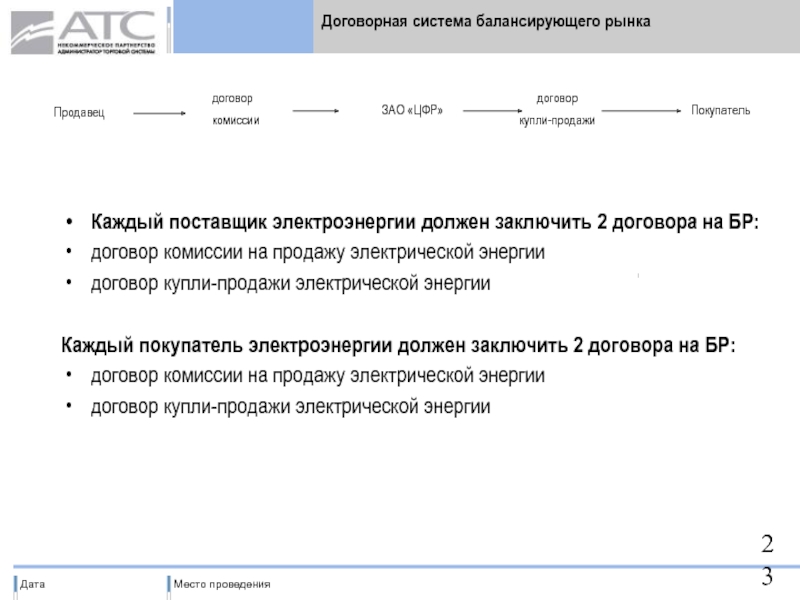Select heading 'Каждый покупатель электроэнергии должен заключить'

pos(398,345)
